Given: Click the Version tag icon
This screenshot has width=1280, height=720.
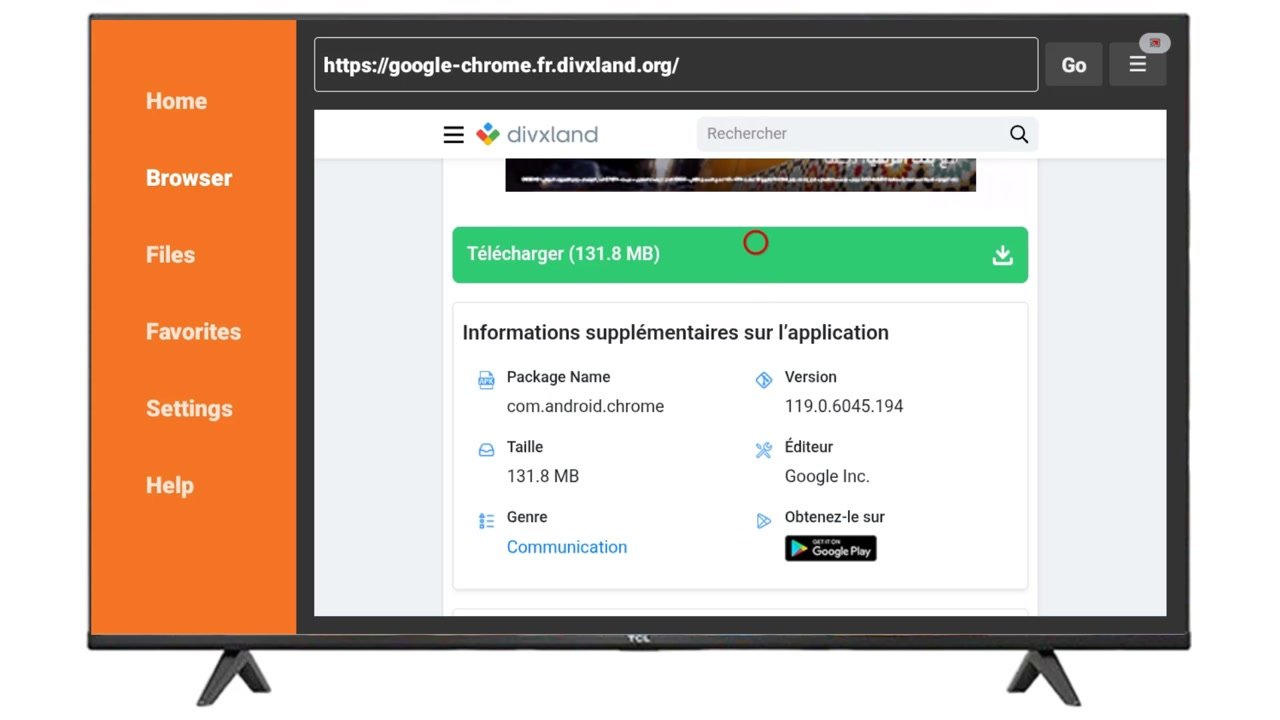Looking at the screenshot, I should pos(764,380).
